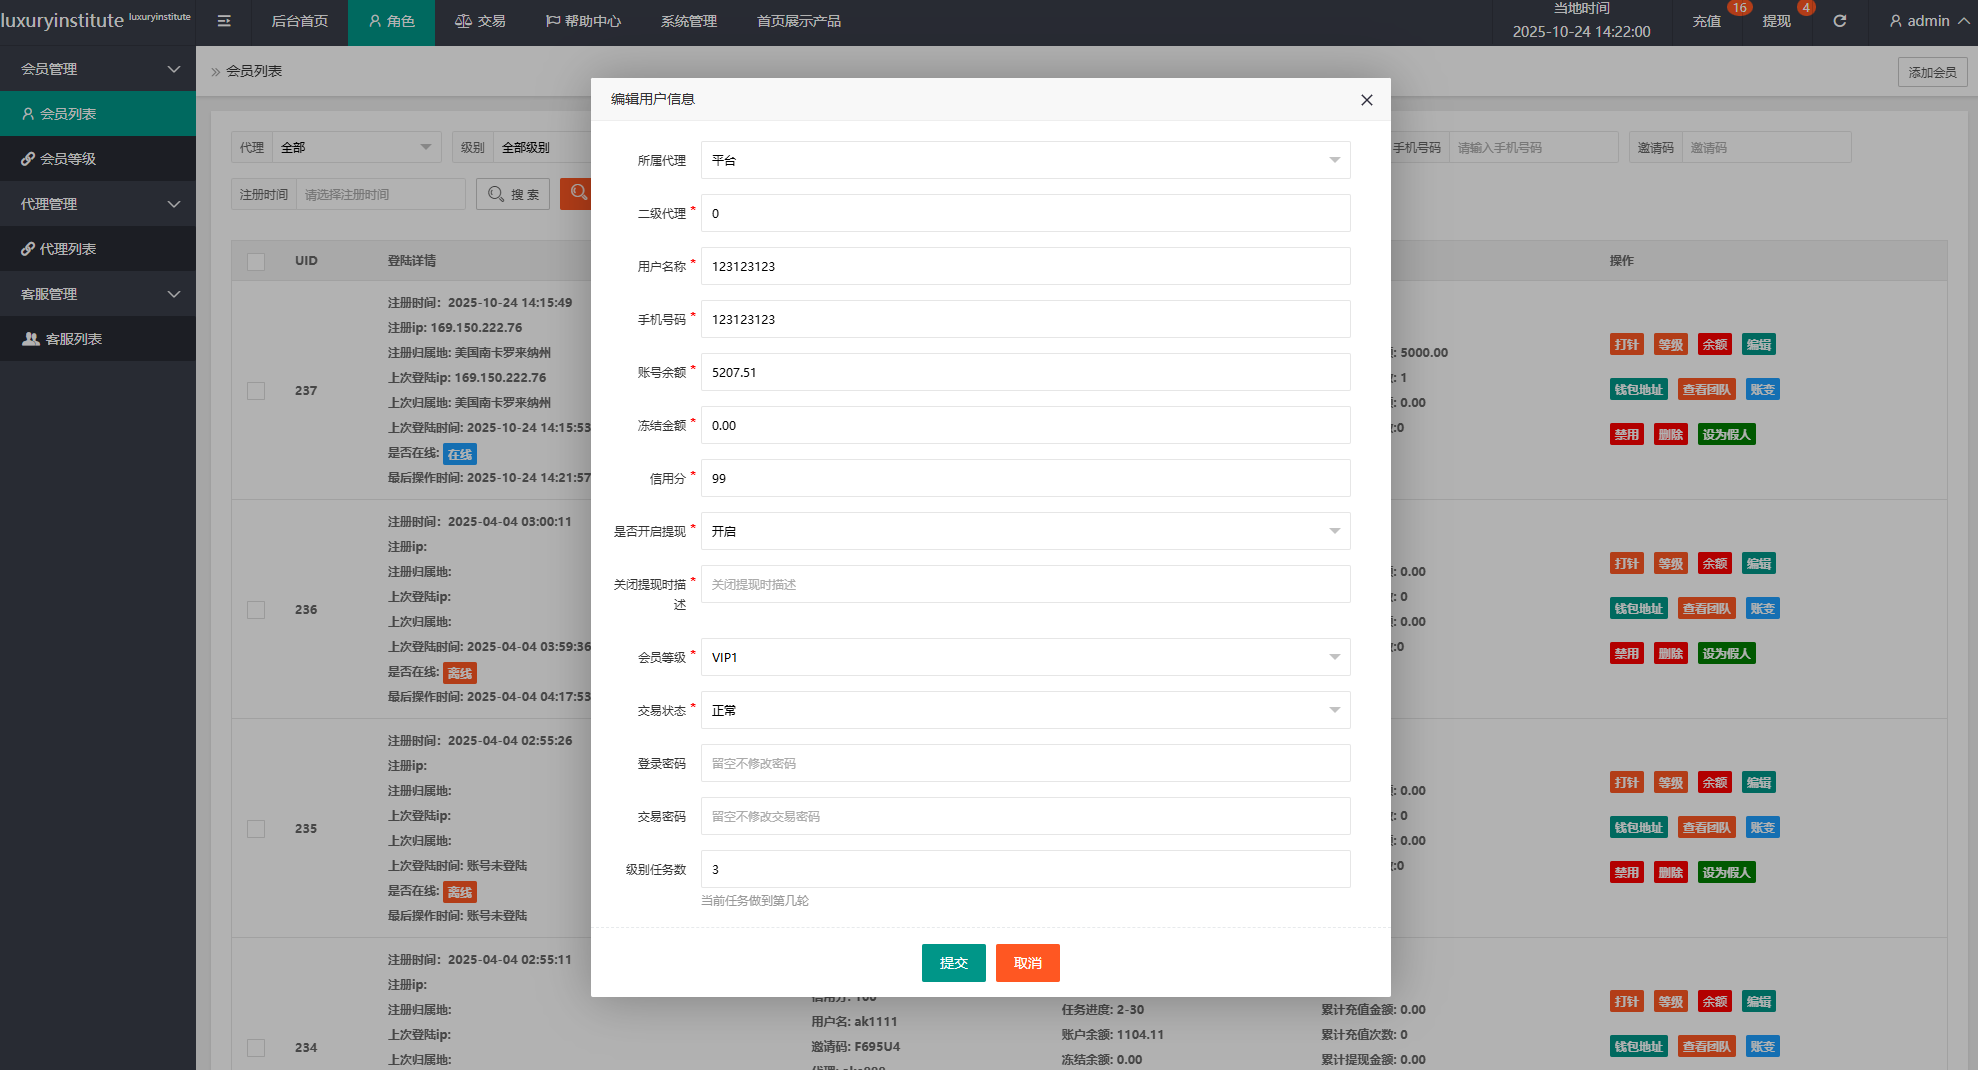Tick the checkbox for UID 236

(256, 610)
